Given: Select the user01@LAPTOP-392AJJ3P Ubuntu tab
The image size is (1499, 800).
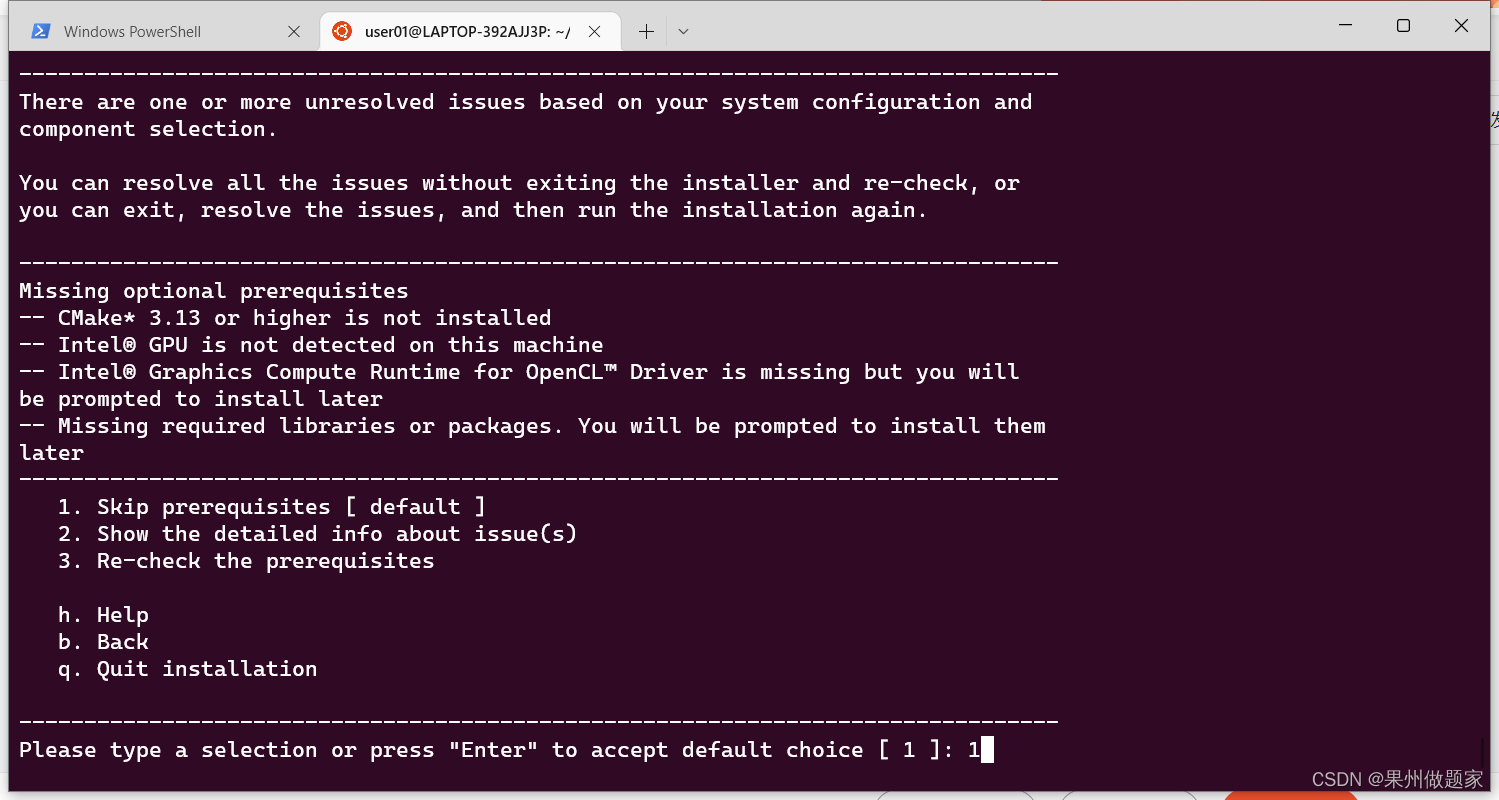Looking at the screenshot, I should 470,31.
